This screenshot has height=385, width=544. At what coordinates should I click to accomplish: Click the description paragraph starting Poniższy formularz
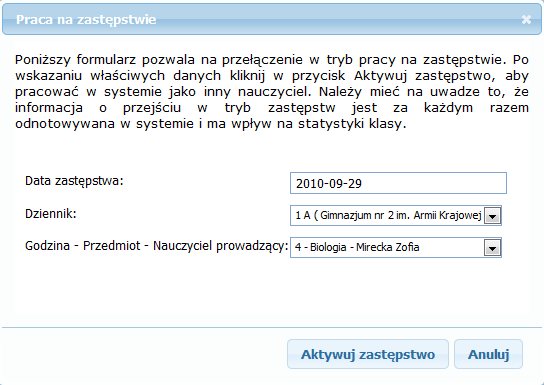pyautogui.click(x=272, y=92)
